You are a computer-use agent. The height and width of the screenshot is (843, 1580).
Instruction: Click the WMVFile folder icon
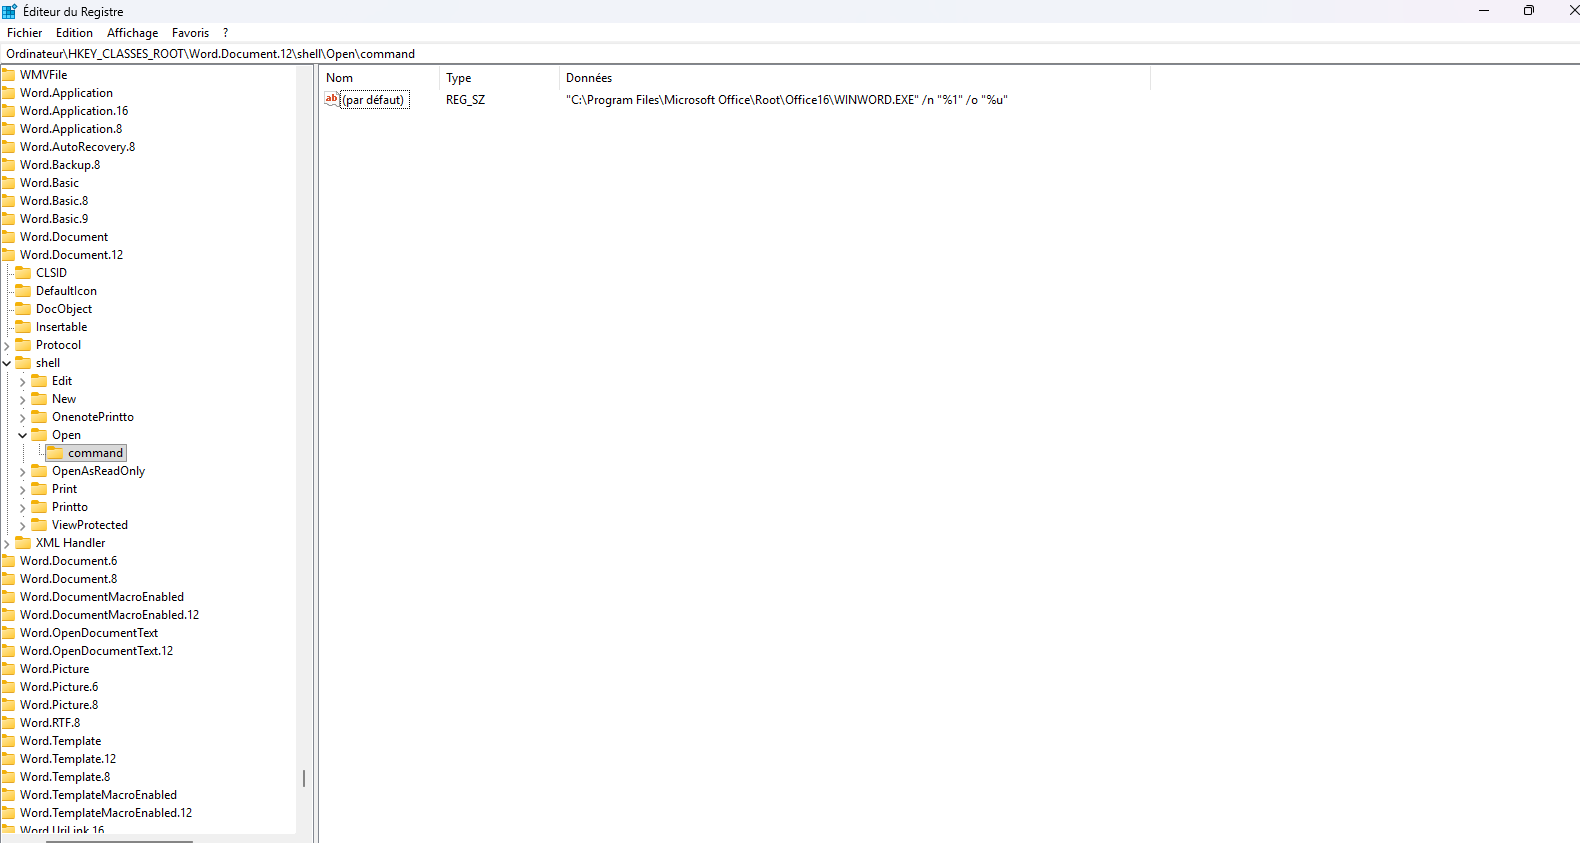[8, 75]
